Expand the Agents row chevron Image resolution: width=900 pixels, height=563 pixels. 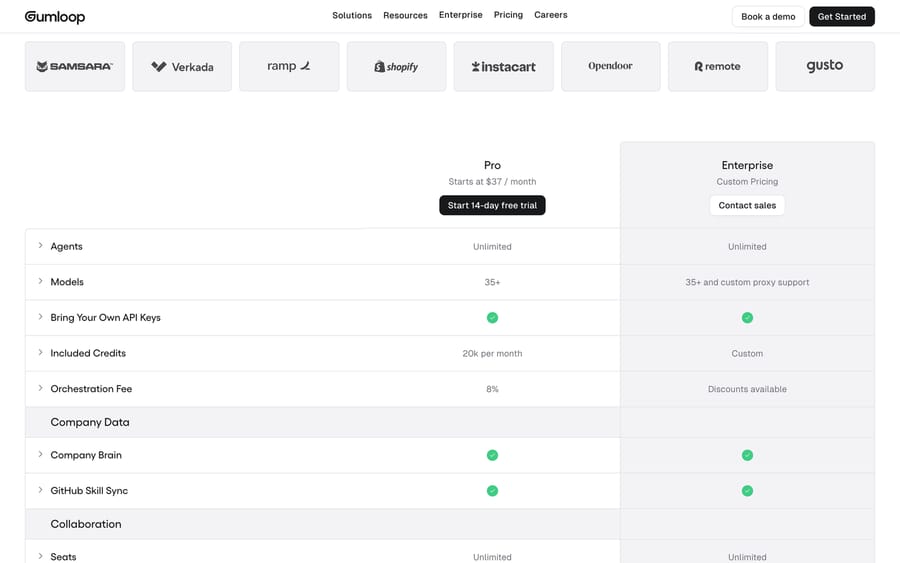[40, 246]
